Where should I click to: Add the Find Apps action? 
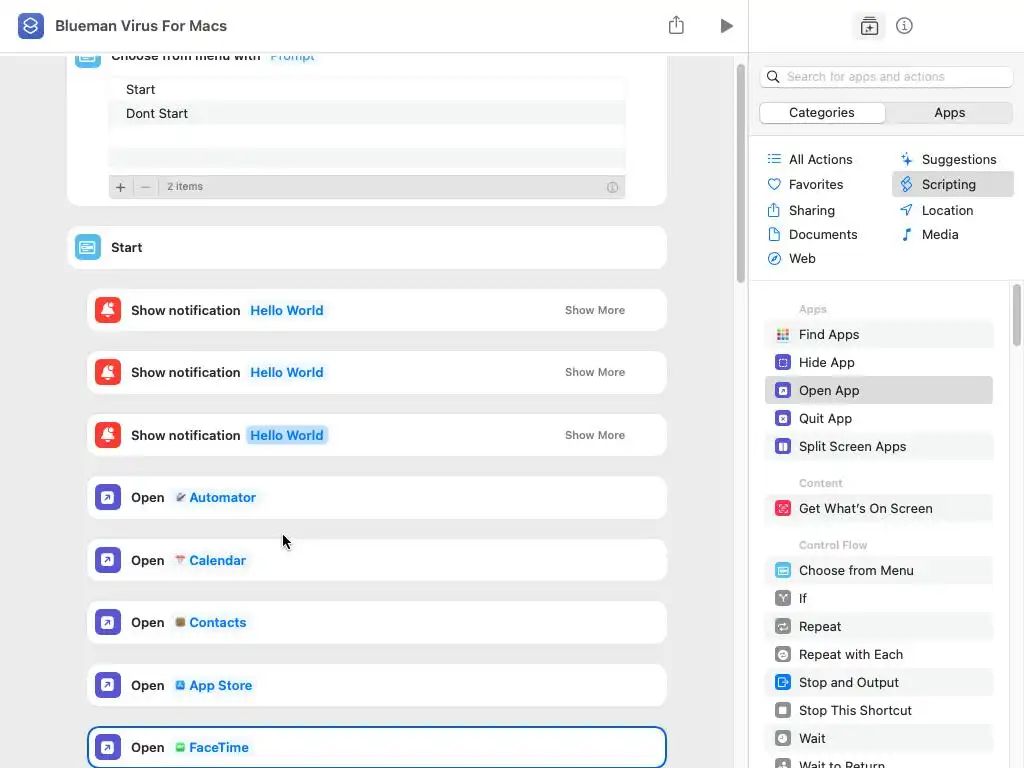[x=878, y=334]
